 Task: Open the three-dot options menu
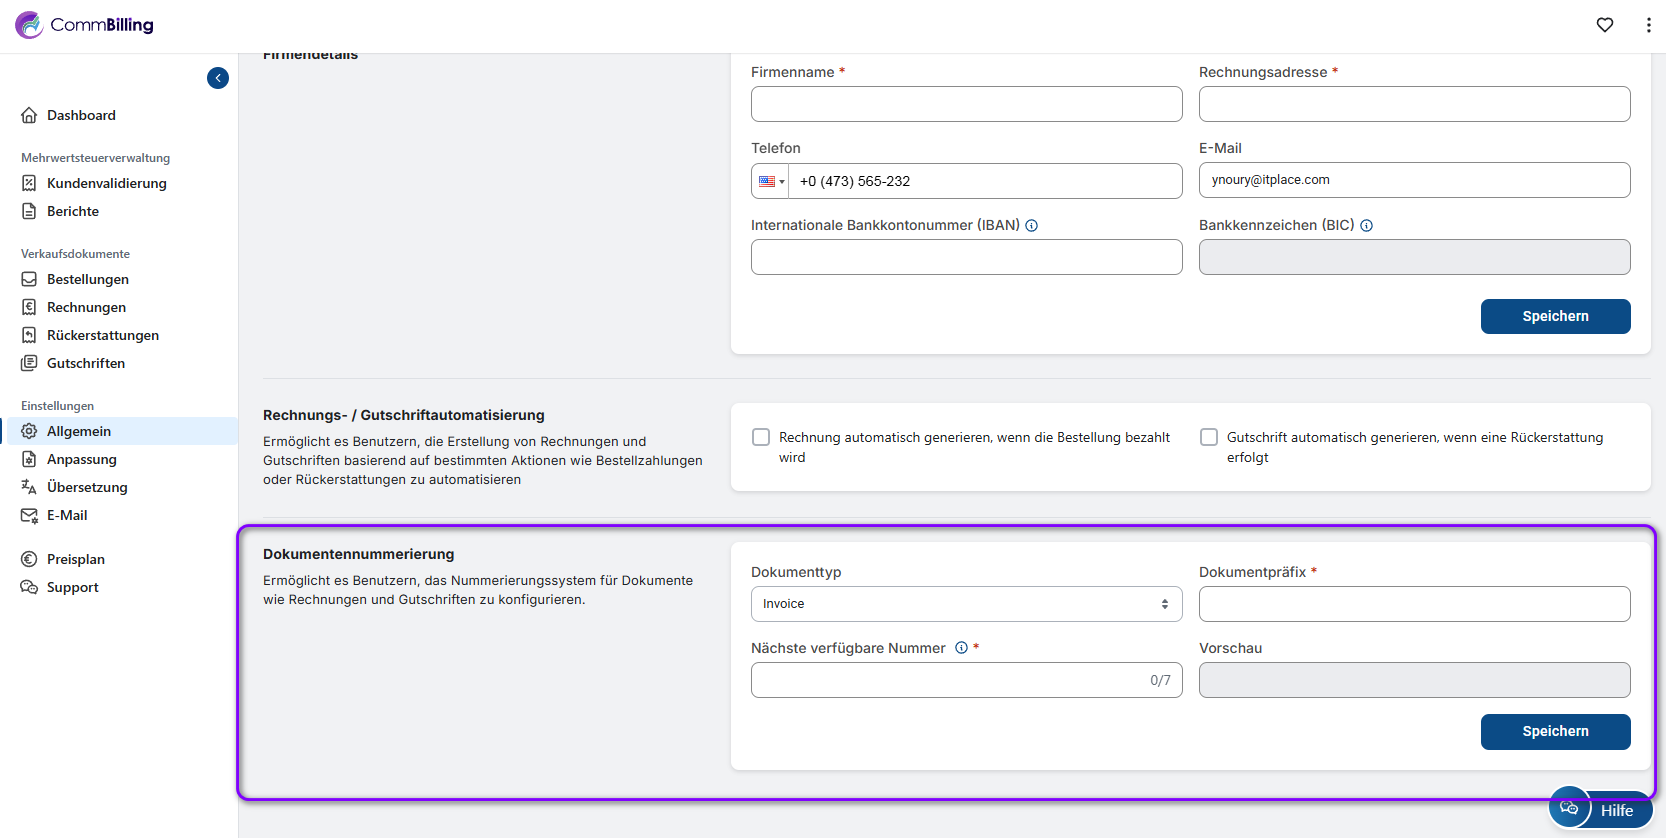coord(1649,25)
